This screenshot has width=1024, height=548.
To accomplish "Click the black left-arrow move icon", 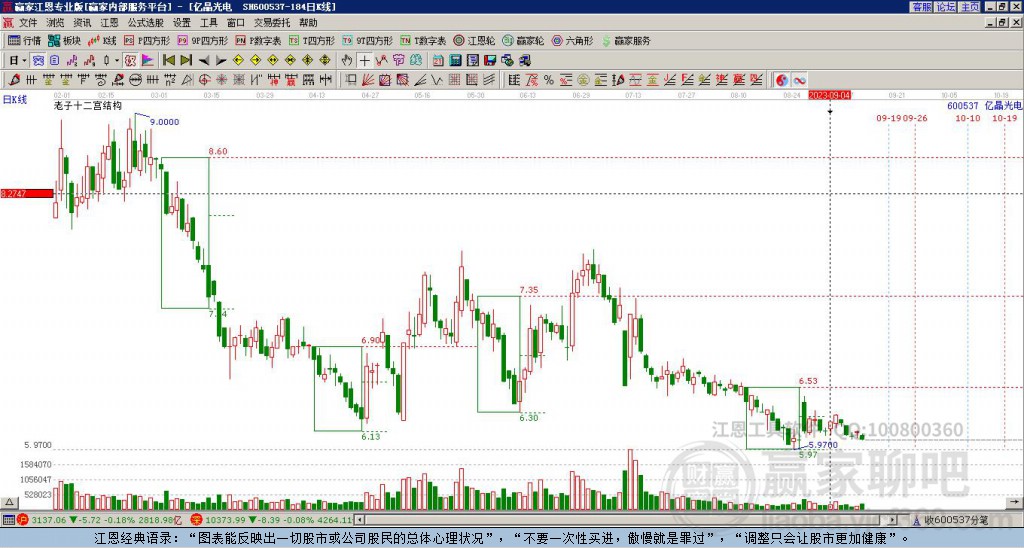I will point(204,61).
